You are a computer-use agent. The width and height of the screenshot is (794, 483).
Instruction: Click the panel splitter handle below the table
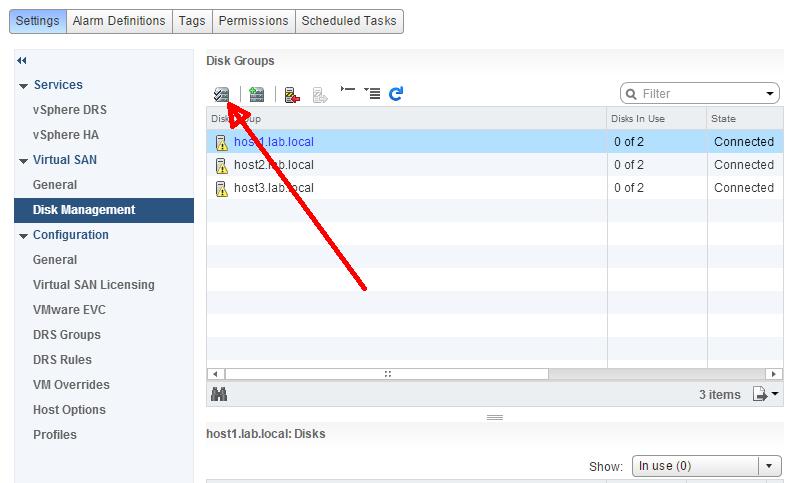tap(495, 417)
